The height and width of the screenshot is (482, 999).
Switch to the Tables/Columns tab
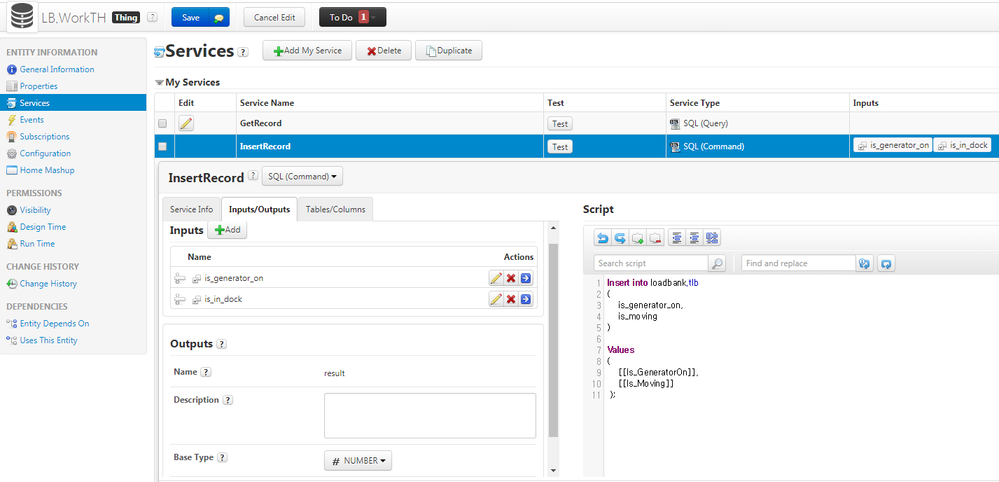click(x=335, y=209)
